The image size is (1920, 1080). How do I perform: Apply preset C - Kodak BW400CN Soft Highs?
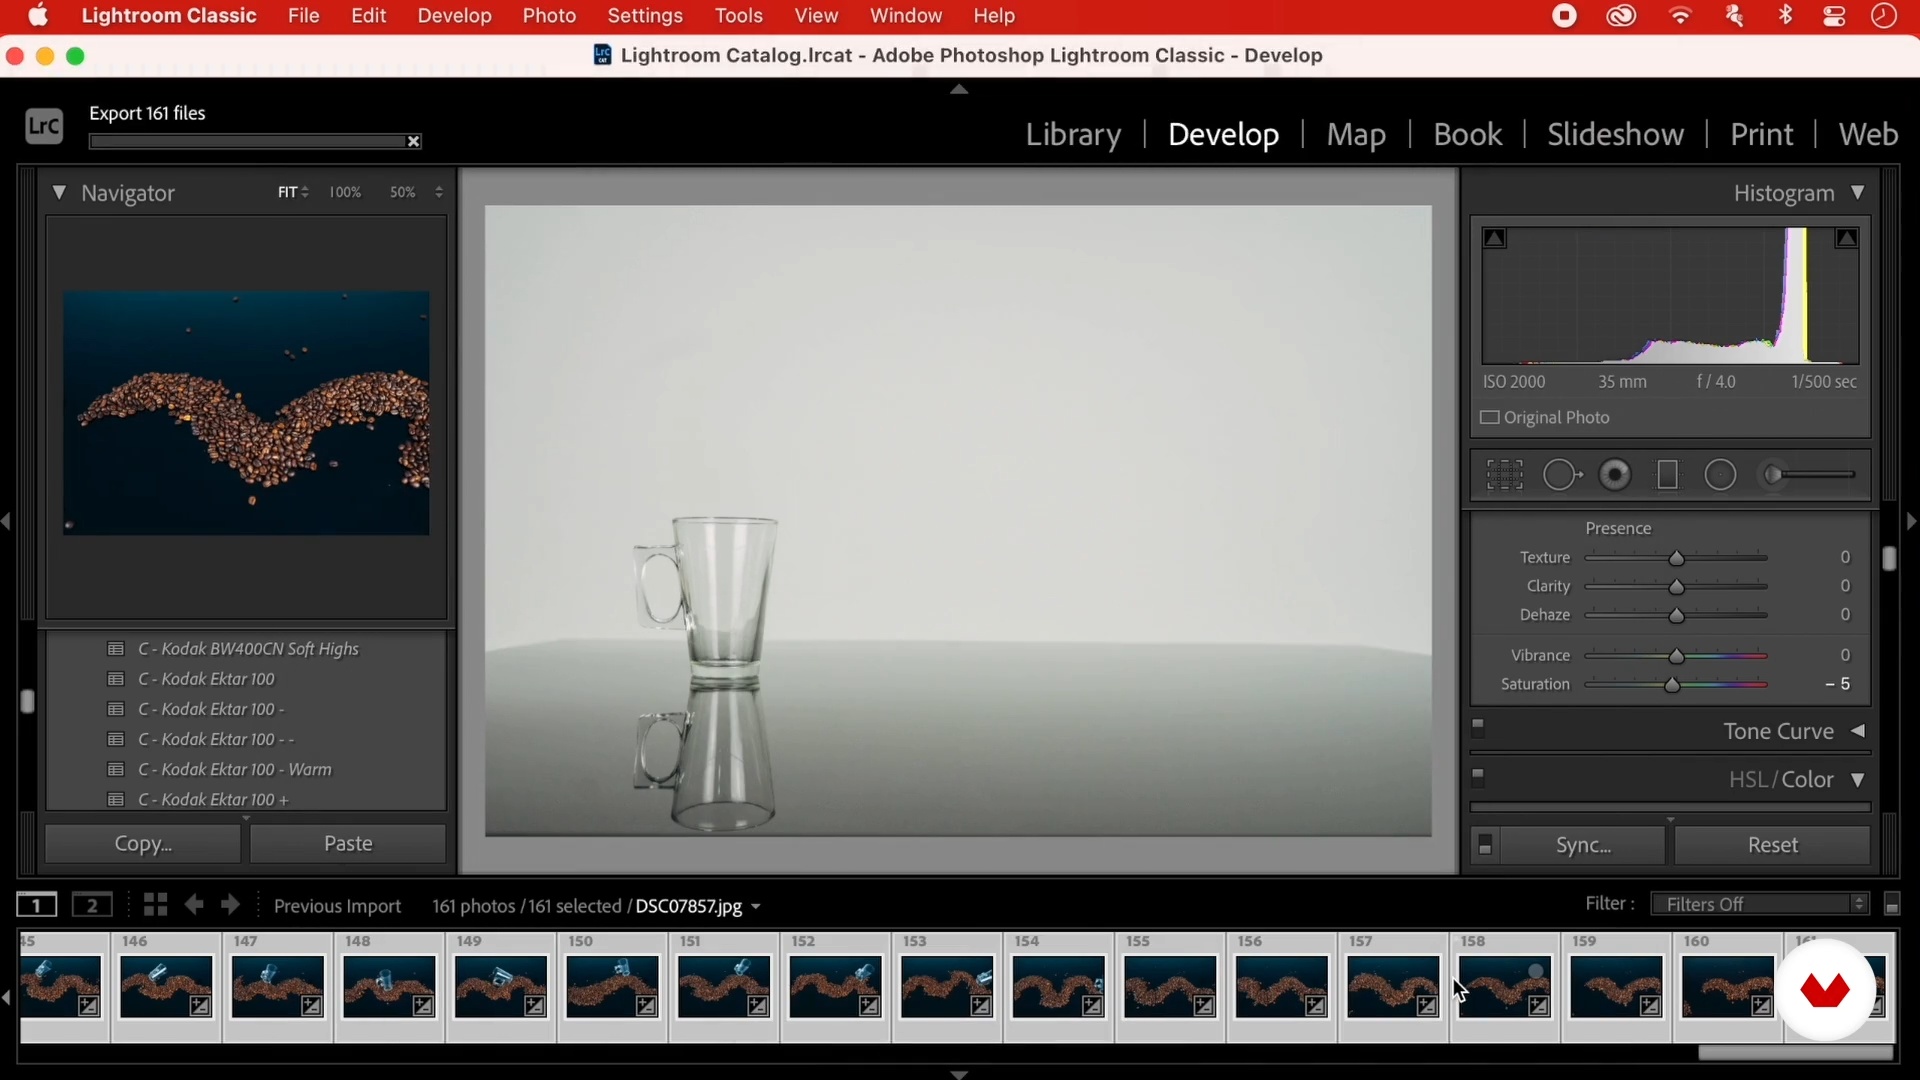pos(248,649)
